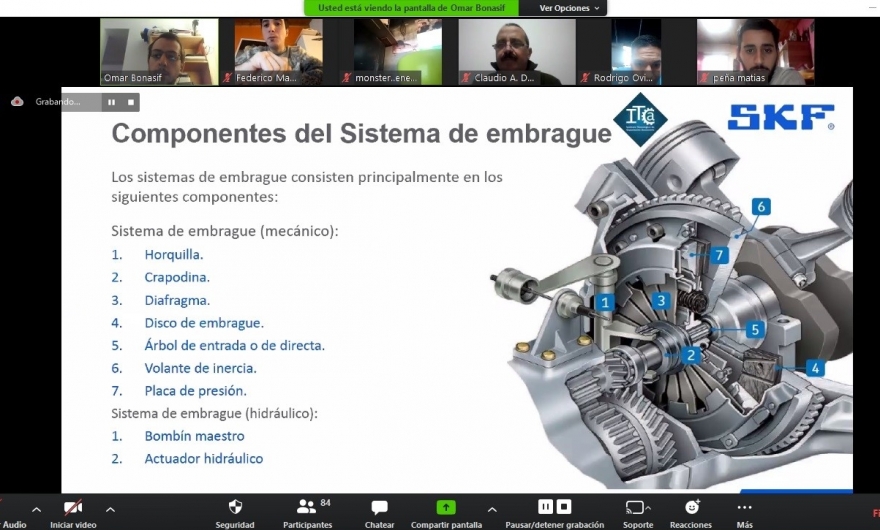Toggle camera with Iniciar video
The image size is (880, 530).
point(73,508)
